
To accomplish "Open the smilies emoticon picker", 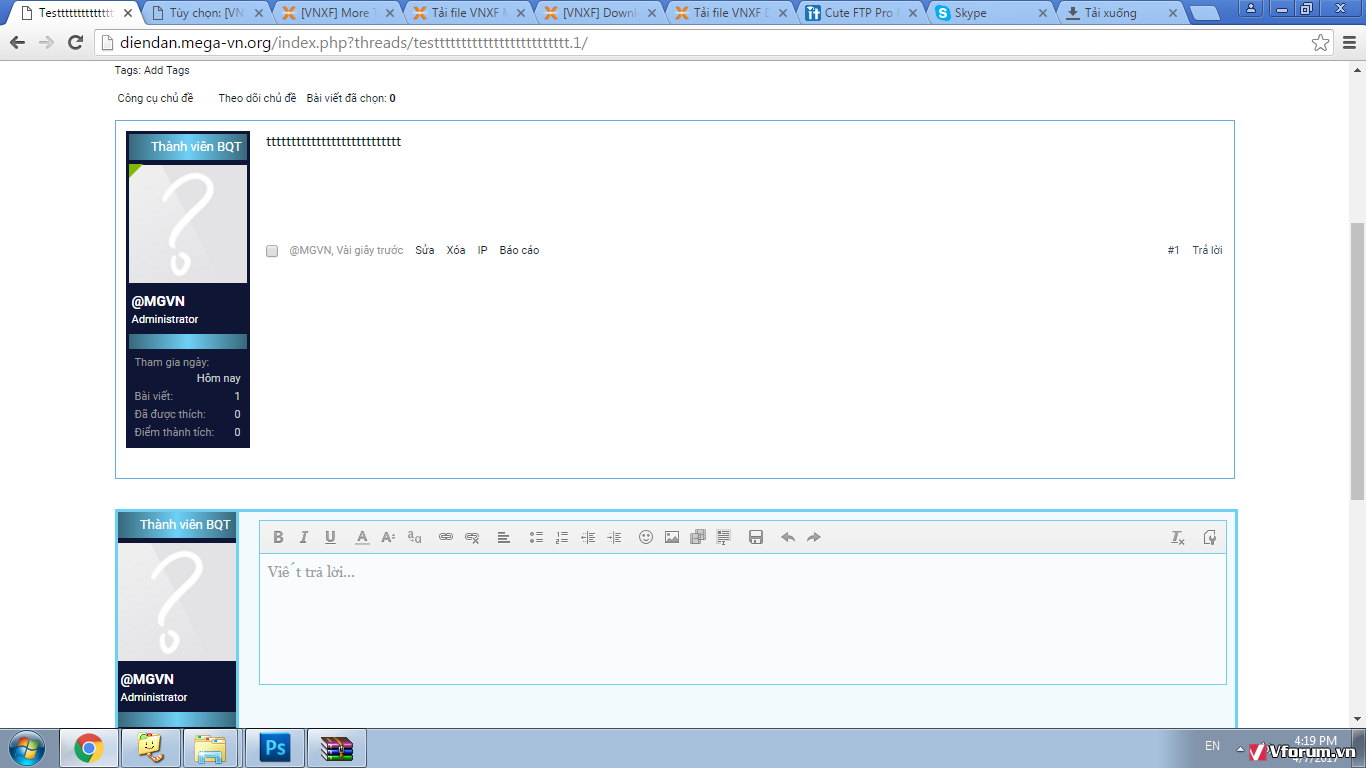I will (646, 537).
